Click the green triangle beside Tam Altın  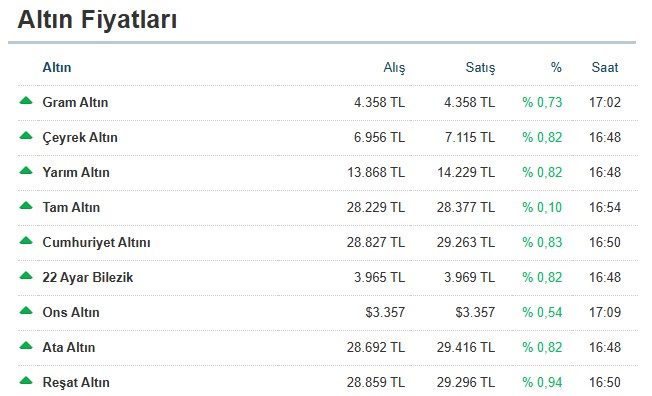point(26,205)
